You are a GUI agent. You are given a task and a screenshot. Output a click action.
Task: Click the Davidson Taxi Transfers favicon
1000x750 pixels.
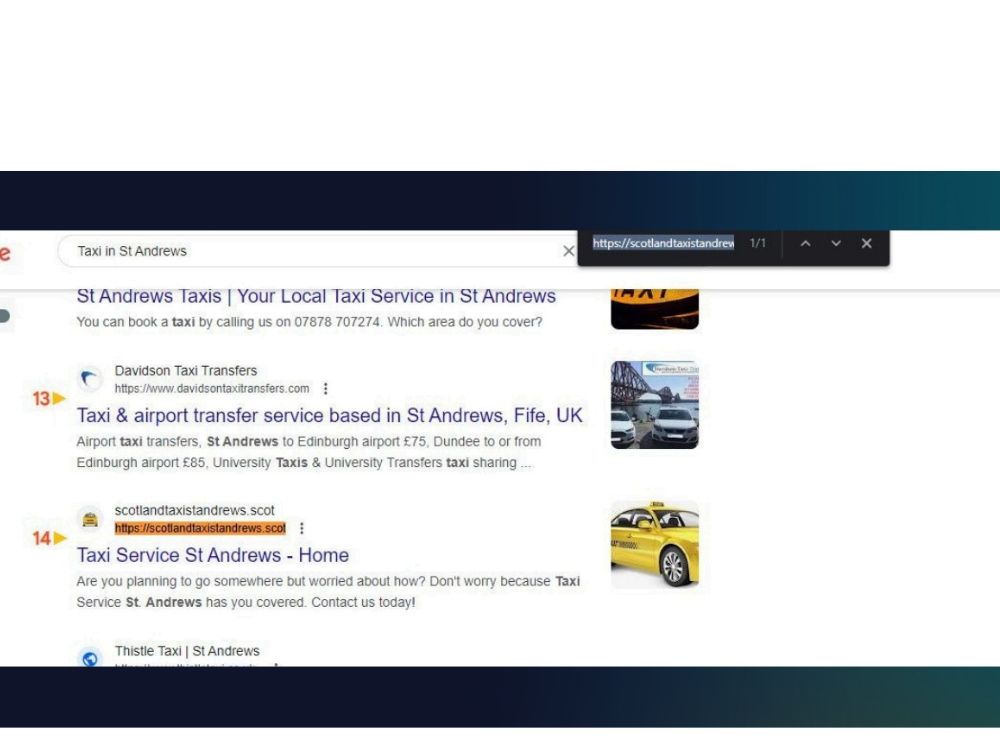coord(90,379)
